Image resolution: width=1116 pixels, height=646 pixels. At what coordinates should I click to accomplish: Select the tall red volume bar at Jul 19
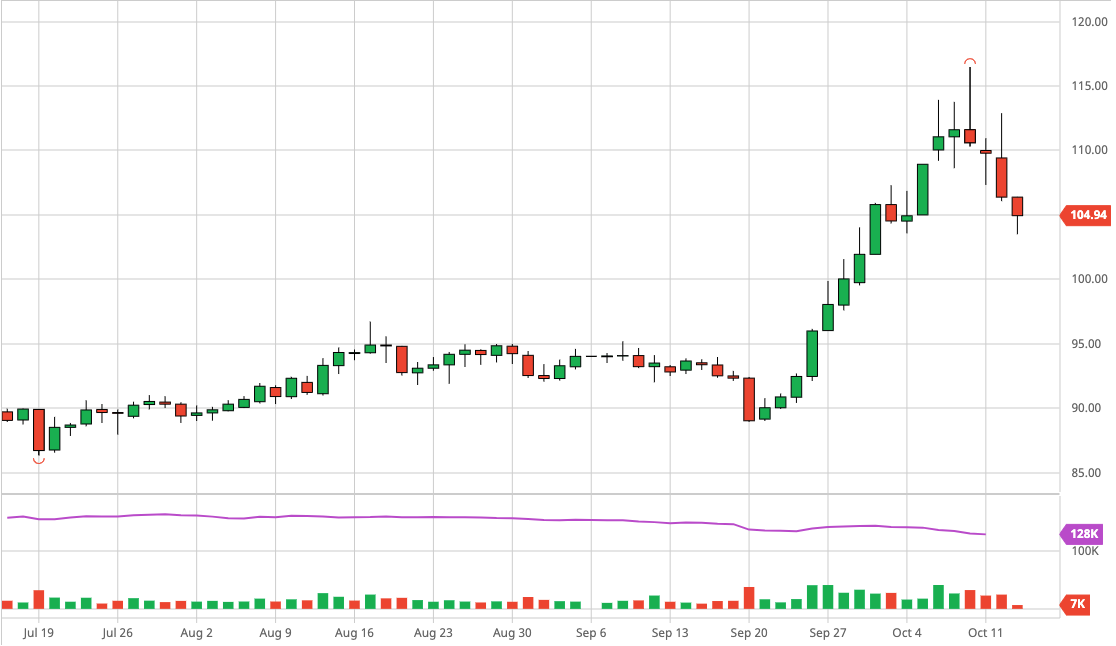39,599
